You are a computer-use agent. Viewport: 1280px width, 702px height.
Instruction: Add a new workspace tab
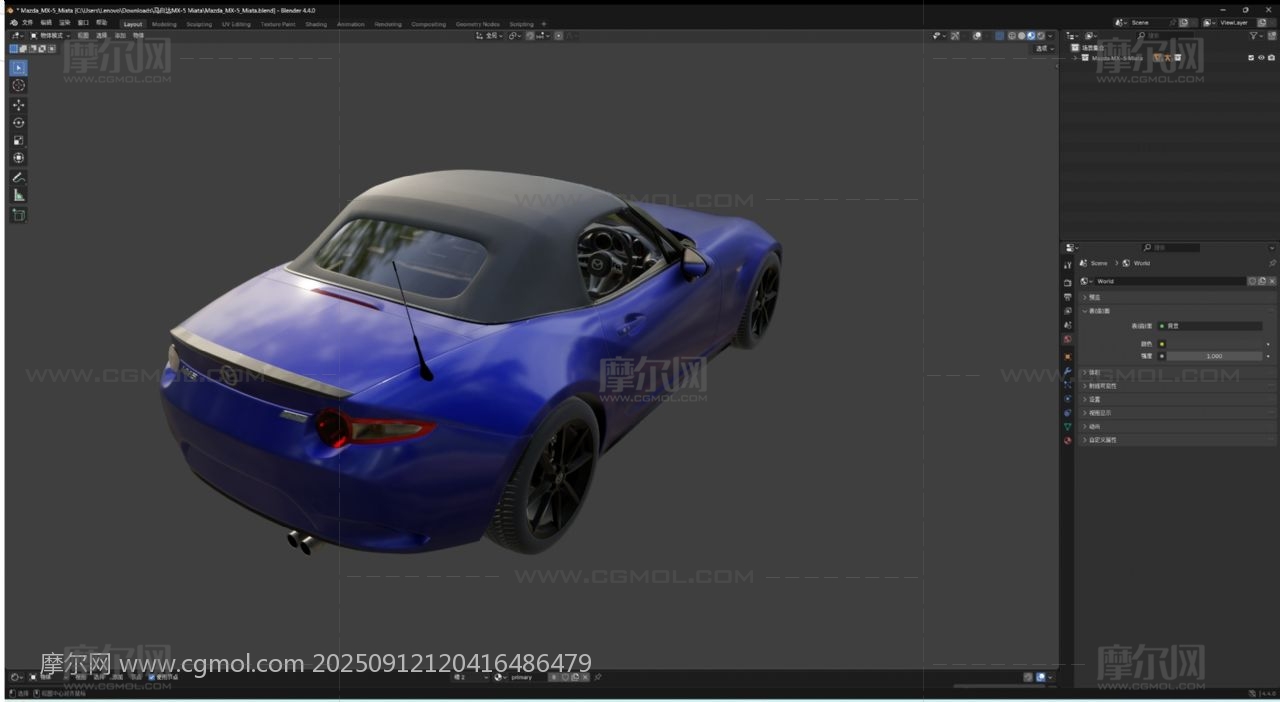point(544,24)
